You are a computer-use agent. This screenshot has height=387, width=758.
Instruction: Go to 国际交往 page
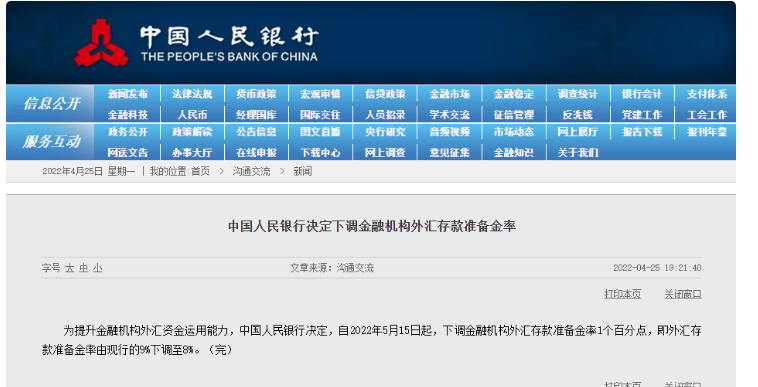coord(321,115)
